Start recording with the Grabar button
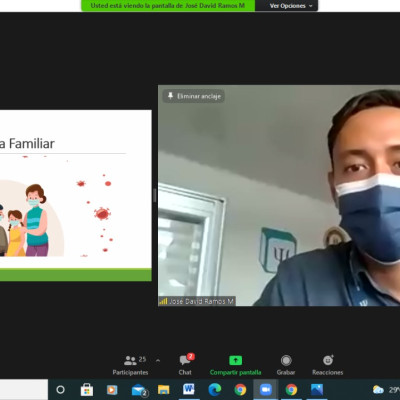 pyautogui.click(x=286, y=365)
